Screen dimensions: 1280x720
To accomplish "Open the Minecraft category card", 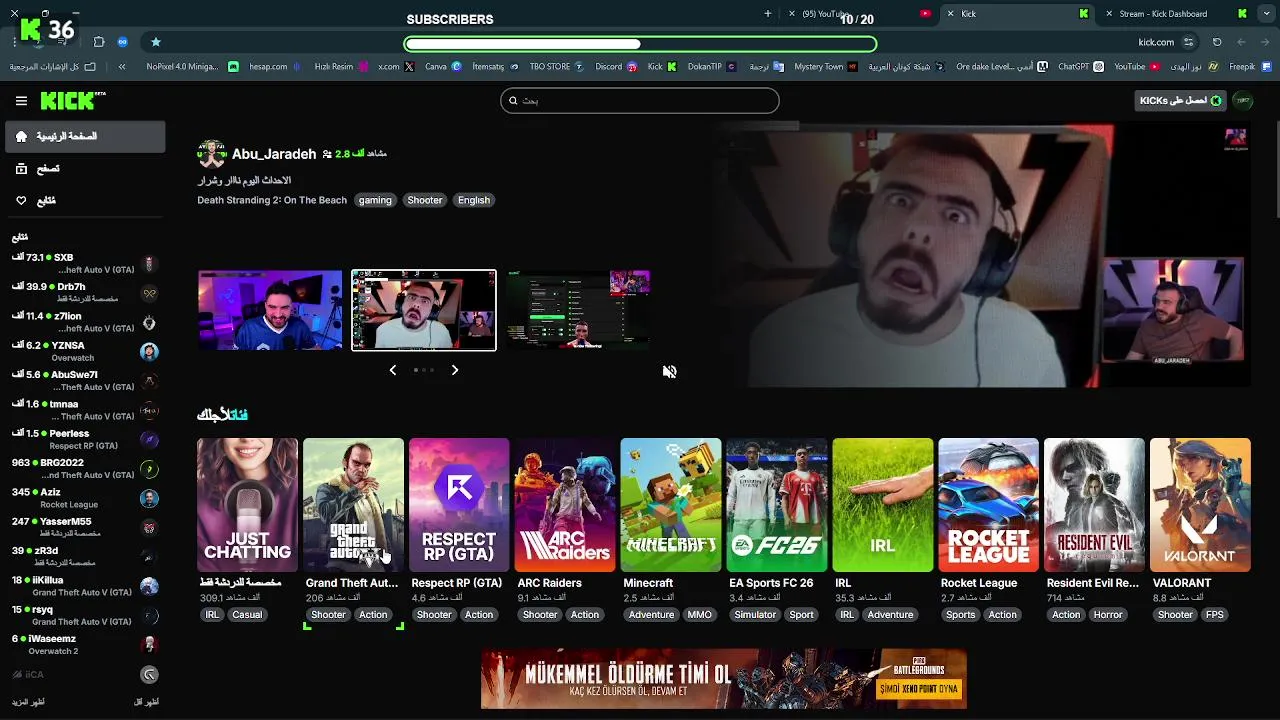I will pos(671,505).
